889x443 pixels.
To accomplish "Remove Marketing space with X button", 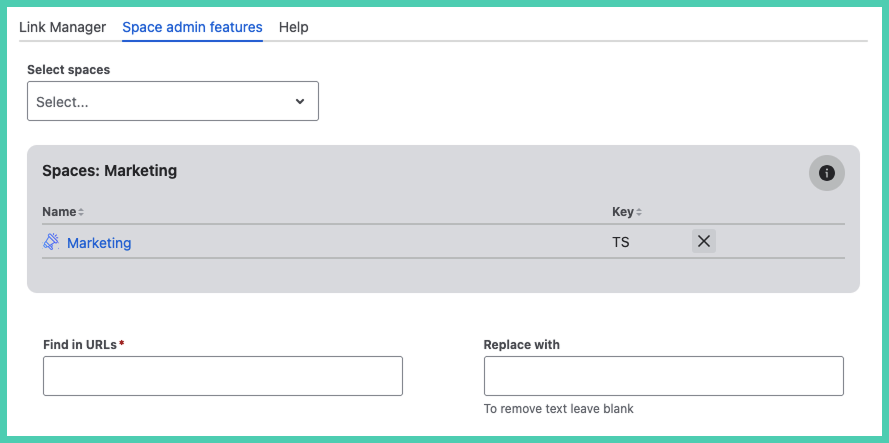I will click(x=704, y=241).
